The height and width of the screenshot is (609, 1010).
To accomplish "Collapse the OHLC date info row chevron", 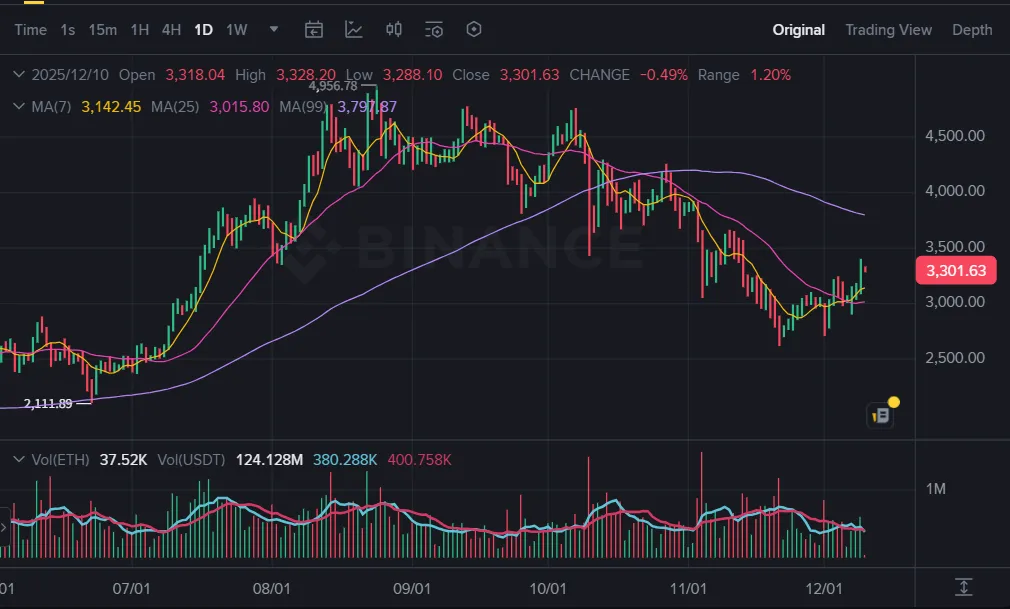I will pos(18,75).
